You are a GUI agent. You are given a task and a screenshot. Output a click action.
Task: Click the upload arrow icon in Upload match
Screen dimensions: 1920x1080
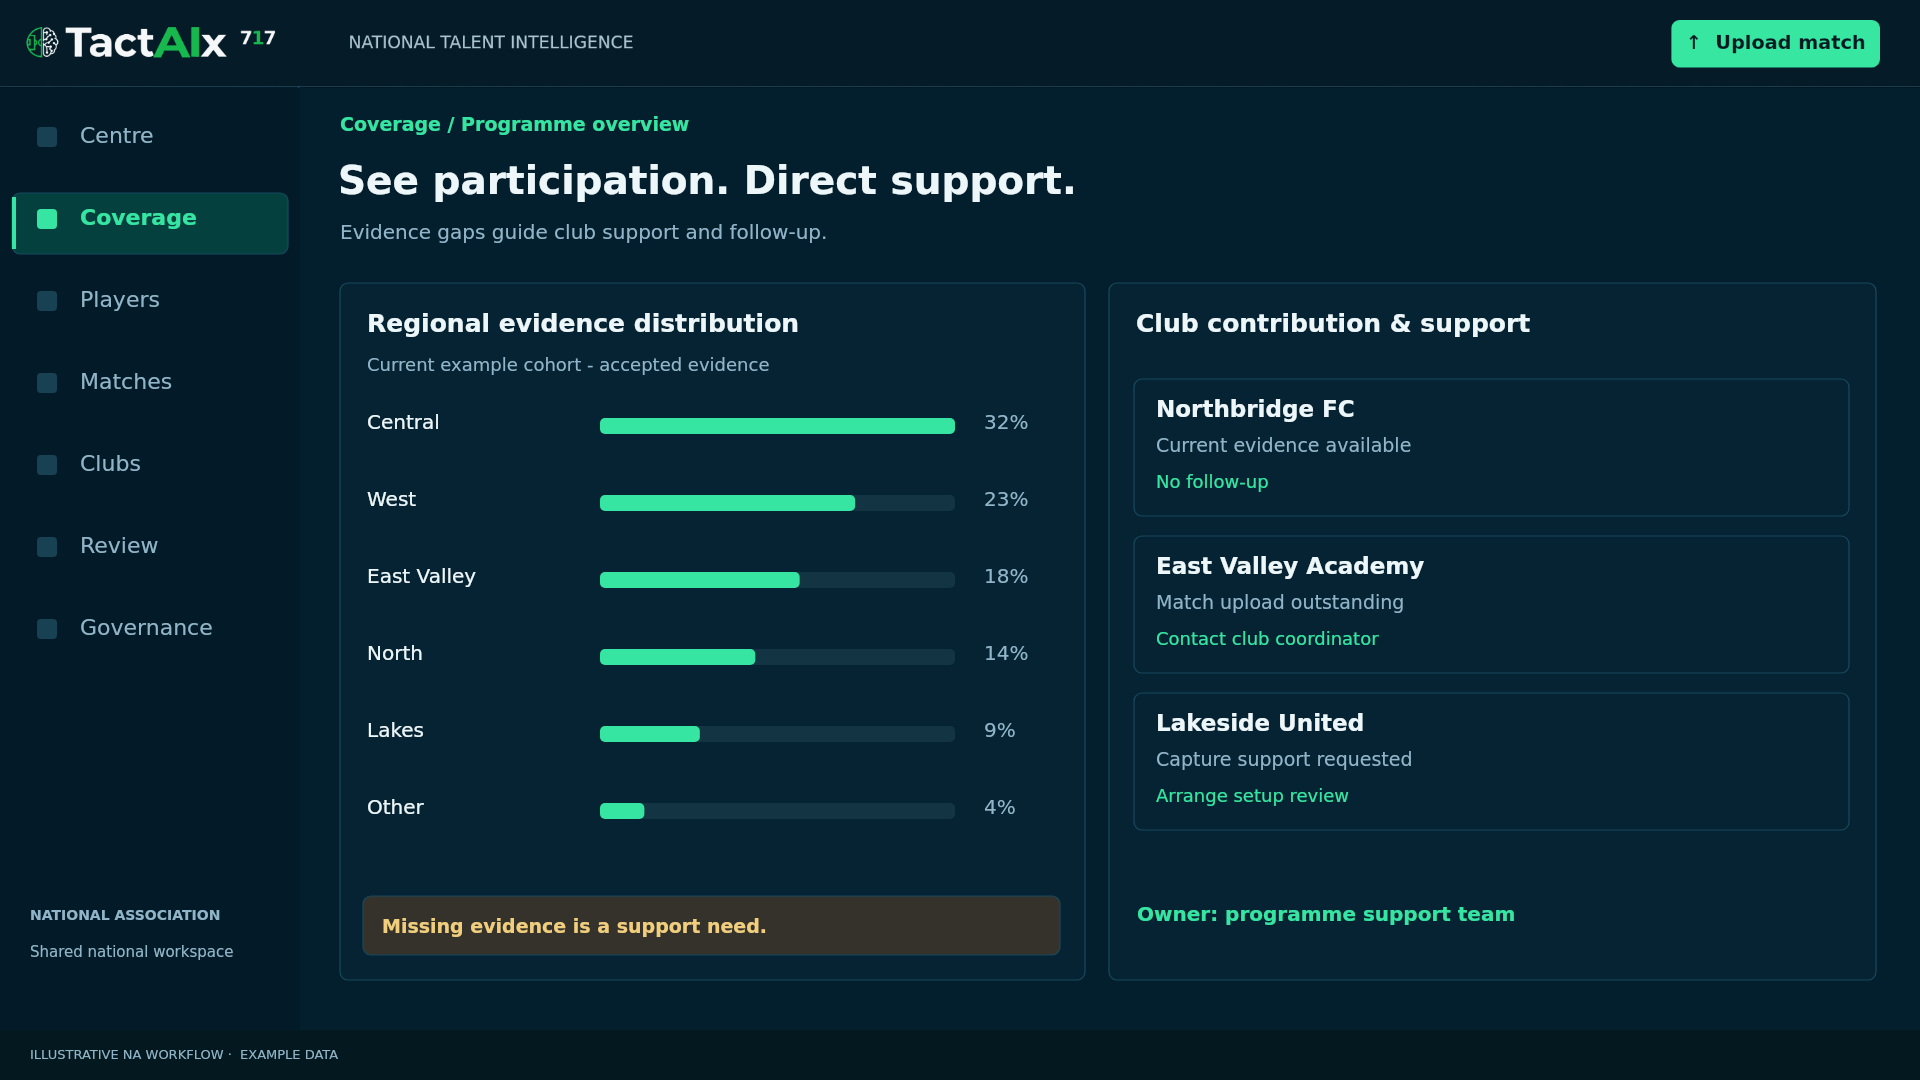pyautogui.click(x=1694, y=43)
